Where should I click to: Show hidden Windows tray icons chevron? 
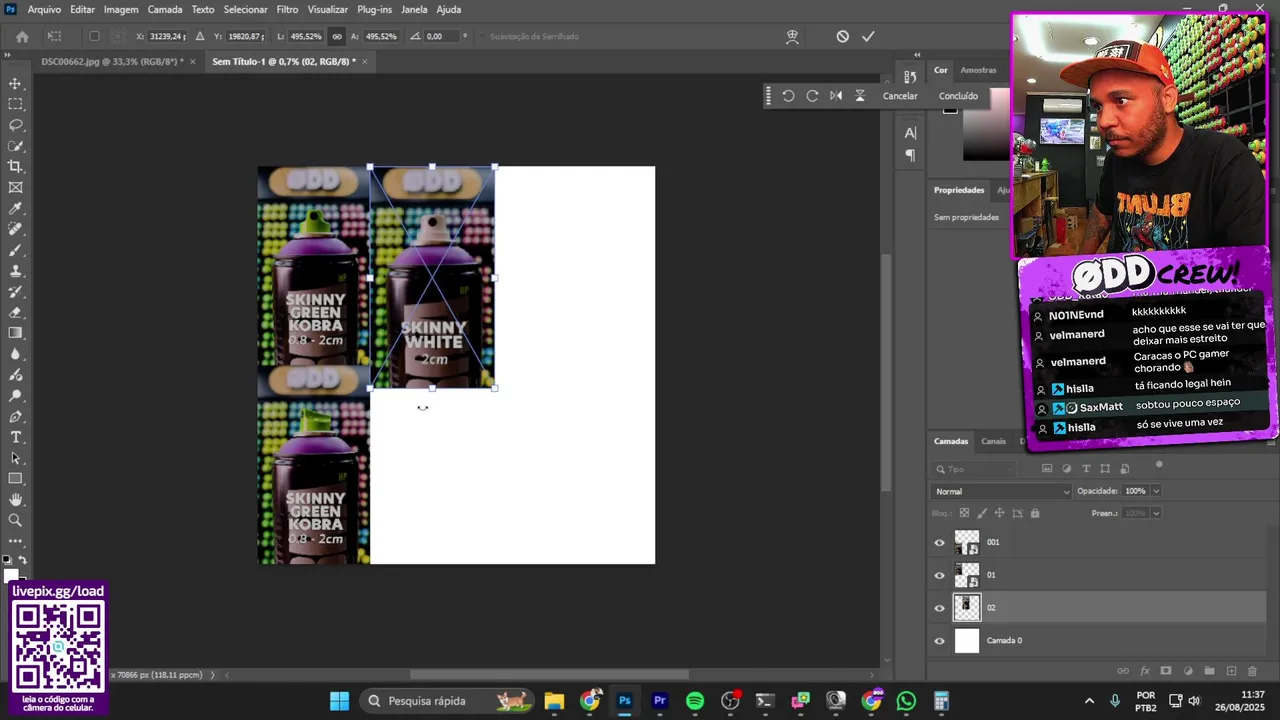(1089, 701)
